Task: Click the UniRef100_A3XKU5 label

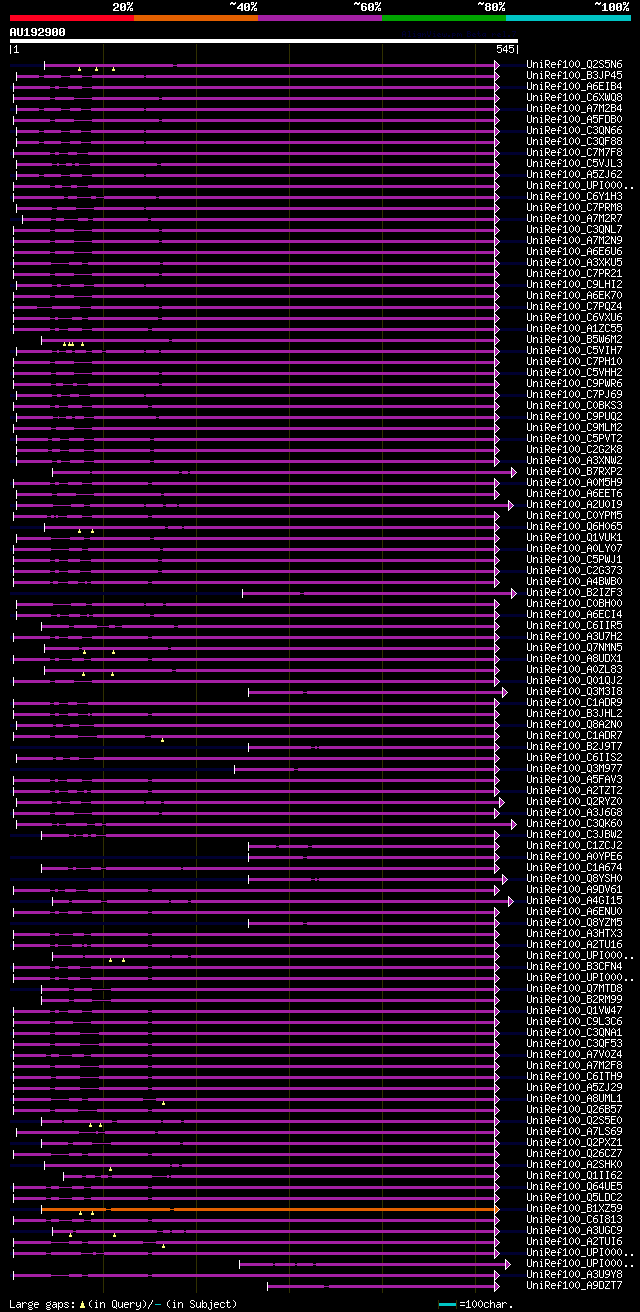Action: coord(574,263)
